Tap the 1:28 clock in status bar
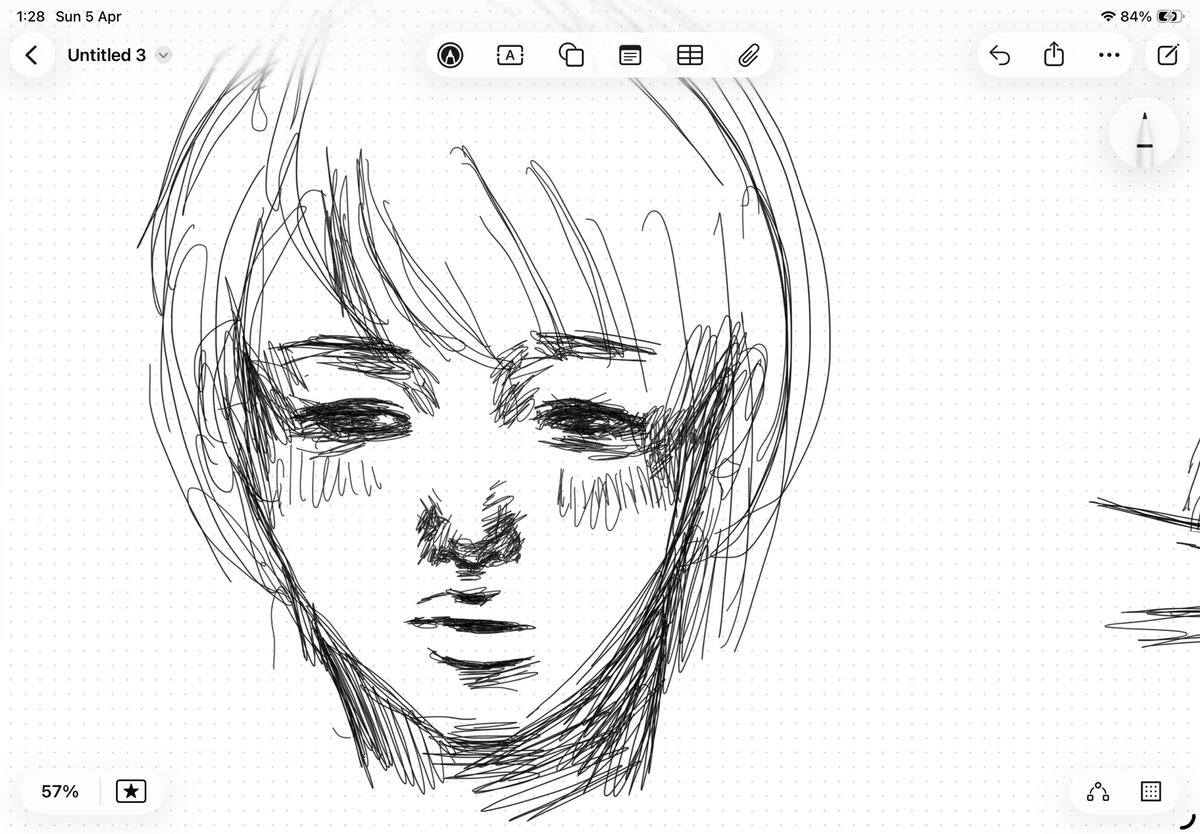Viewport: 1200px width, 834px height. pyautogui.click(x=31, y=17)
